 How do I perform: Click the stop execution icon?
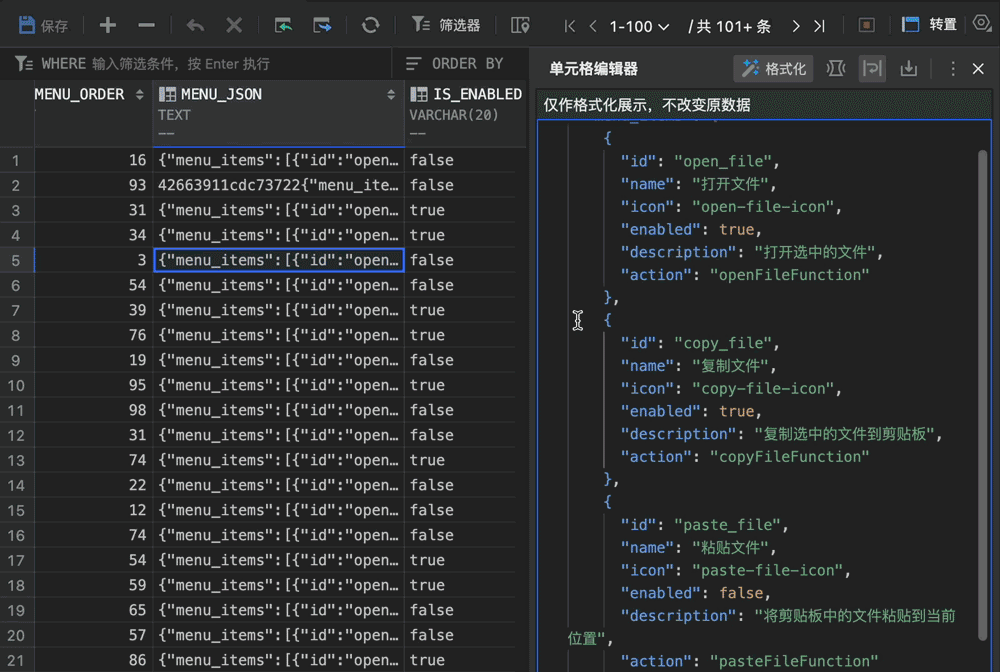(866, 26)
